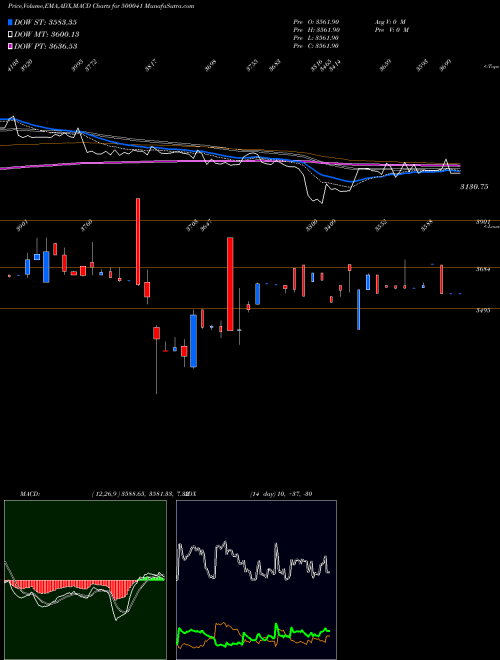
Task: Click the green MACD histogram panel
Action: (x=85, y=580)
